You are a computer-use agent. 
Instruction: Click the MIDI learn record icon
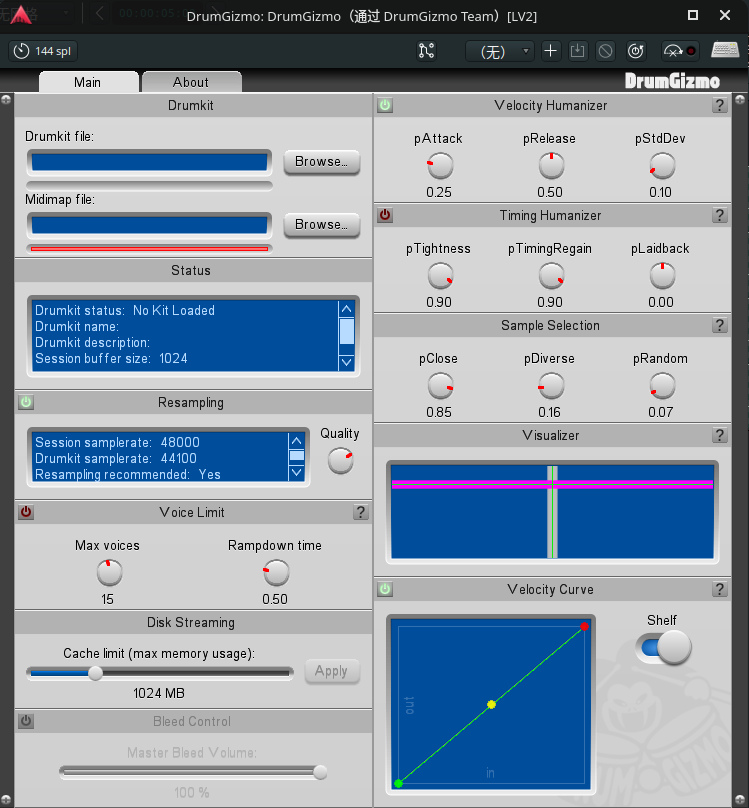(680, 51)
